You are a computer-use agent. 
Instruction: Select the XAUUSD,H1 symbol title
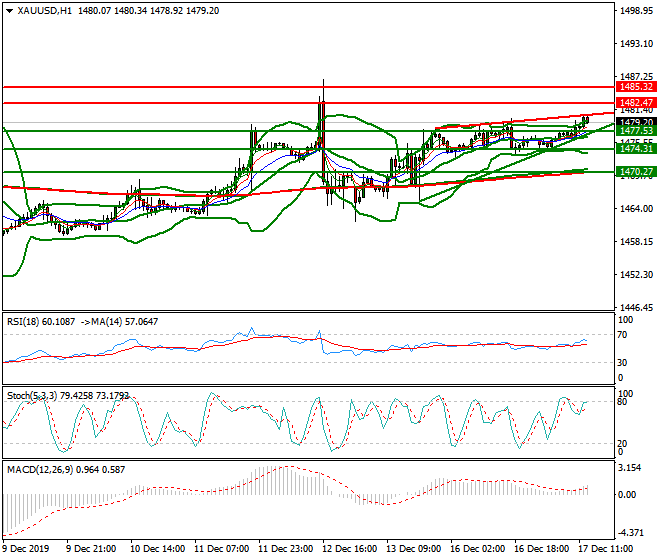click(x=45, y=11)
